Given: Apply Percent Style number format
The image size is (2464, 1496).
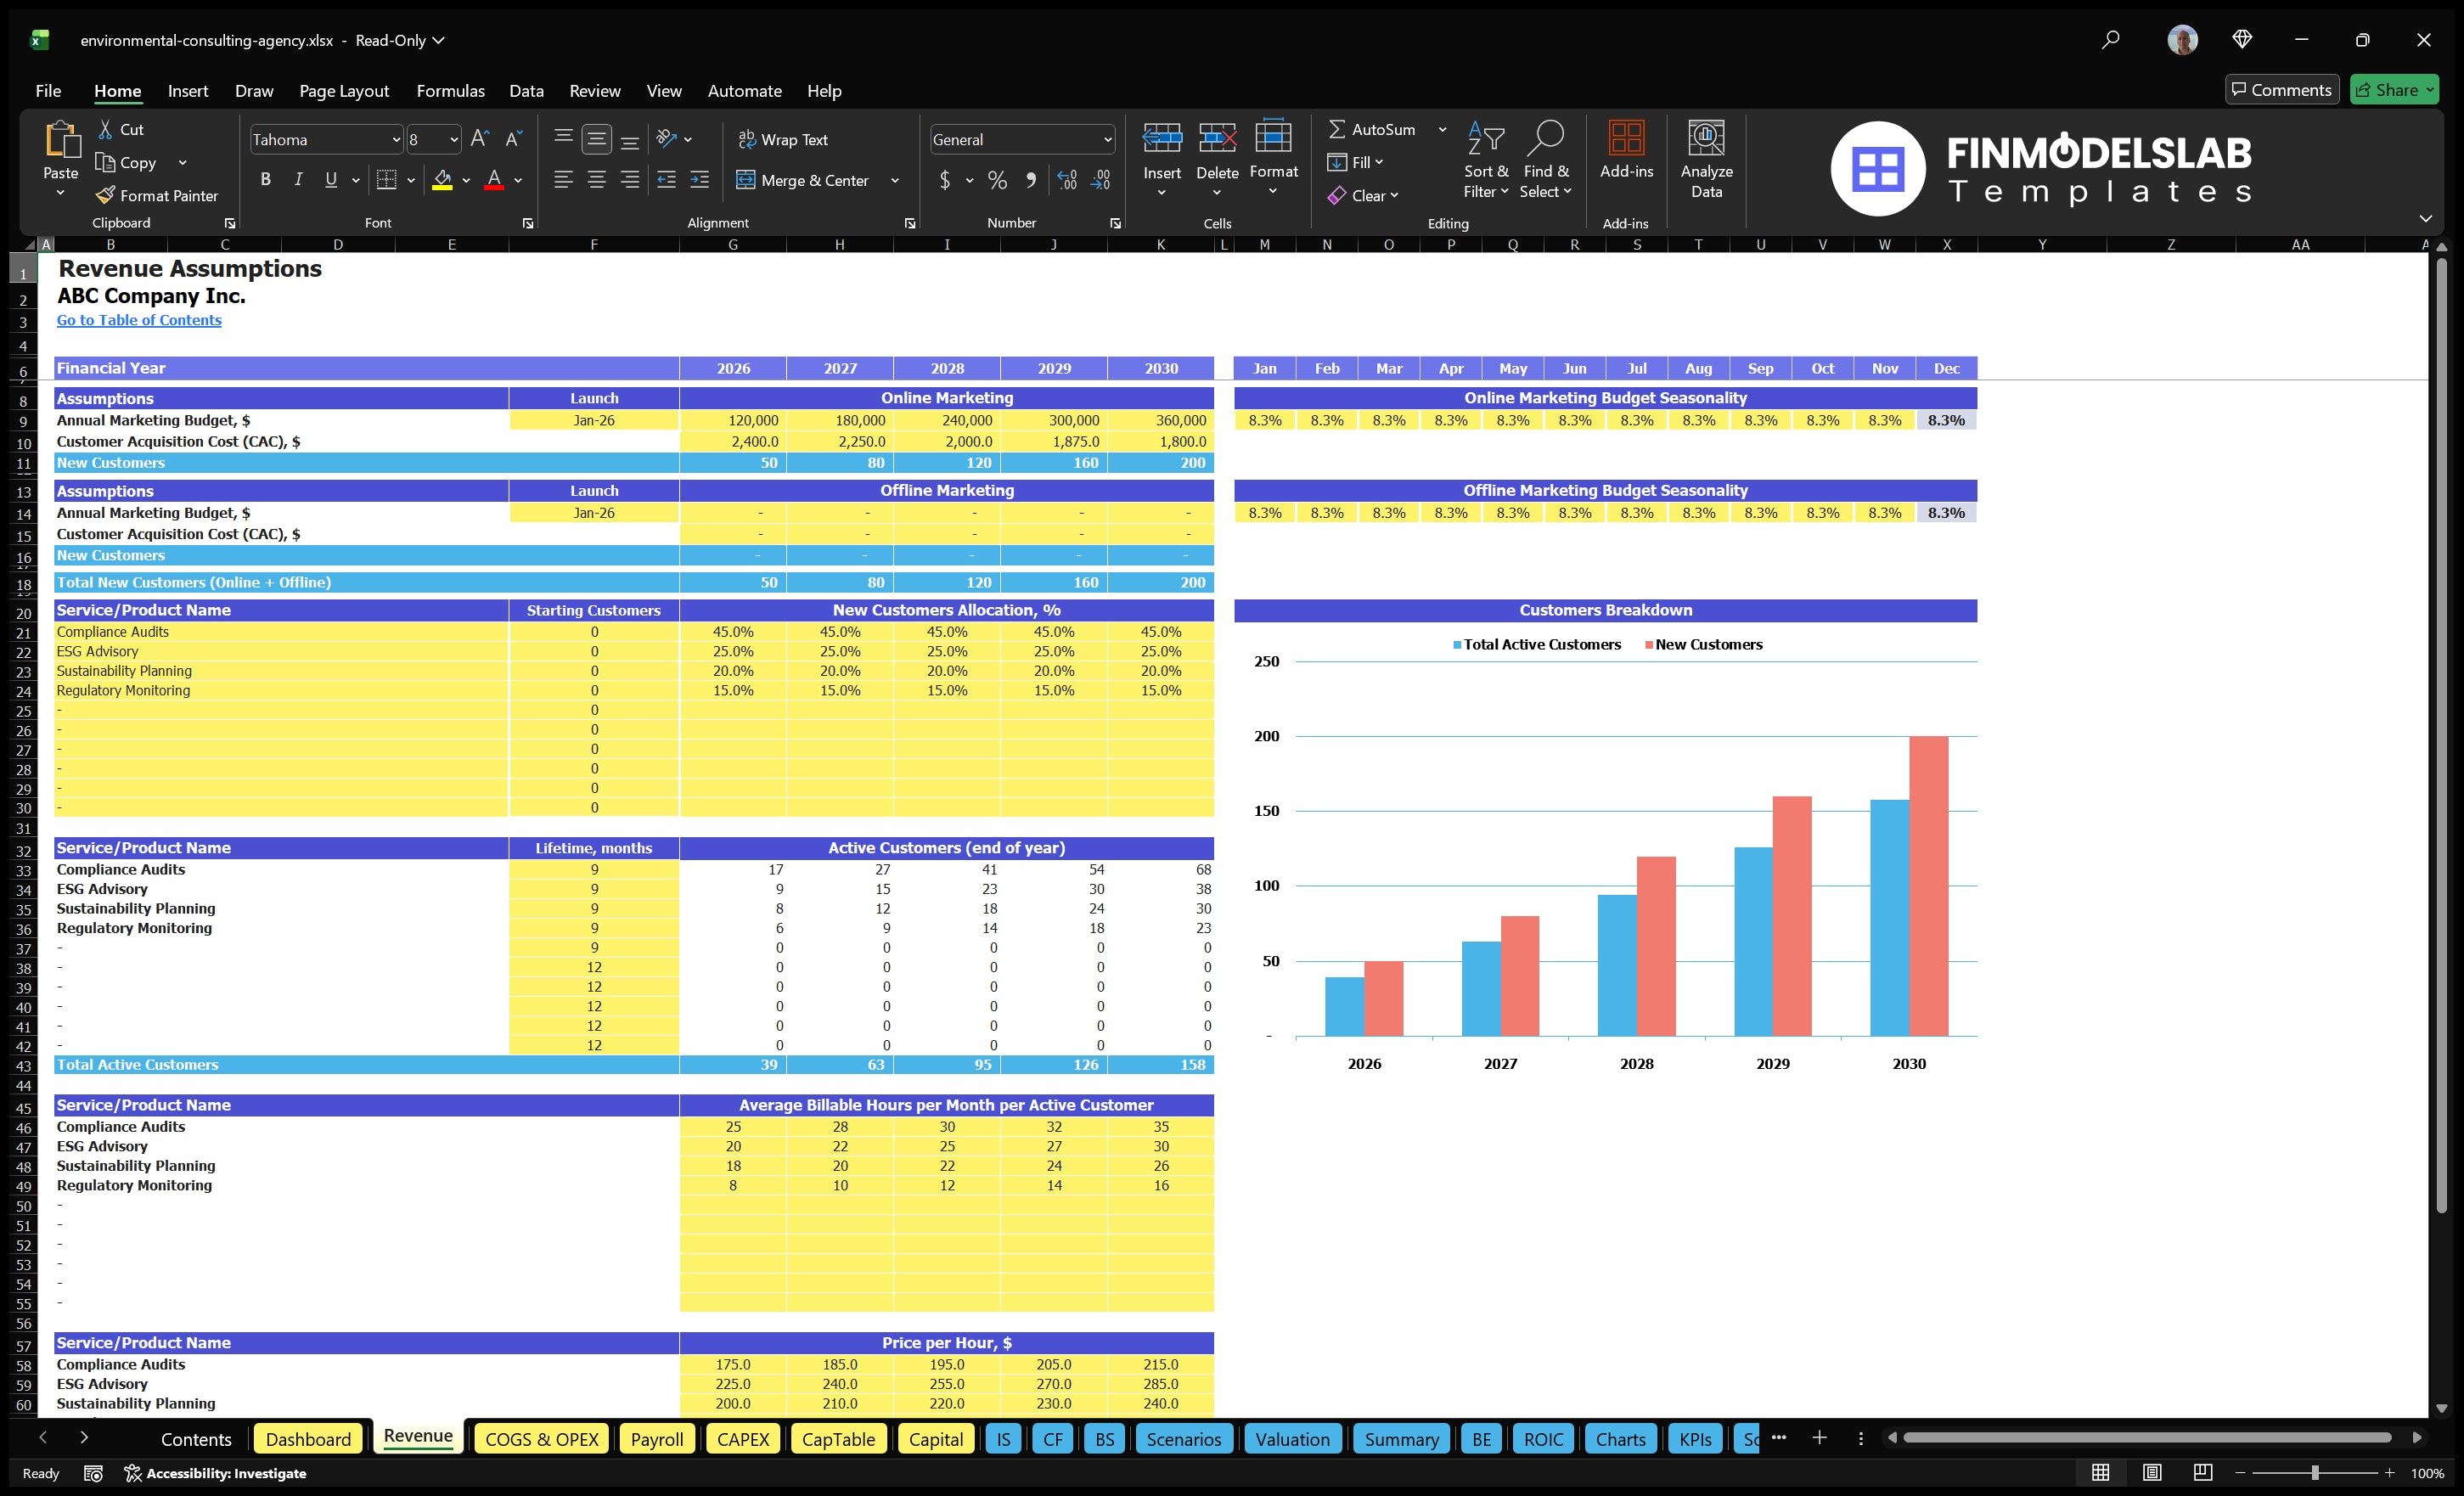Looking at the screenshot, I should pyautogui.click(x=997, y=181).
